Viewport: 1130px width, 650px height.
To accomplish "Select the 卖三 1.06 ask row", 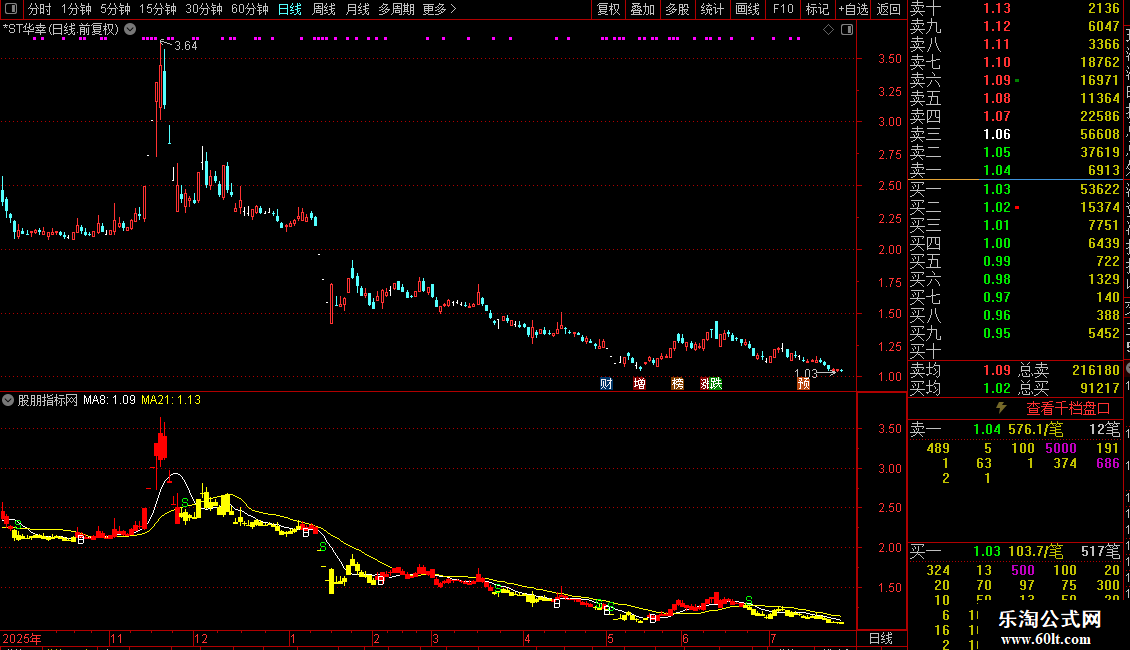I will click(1015, 134).
